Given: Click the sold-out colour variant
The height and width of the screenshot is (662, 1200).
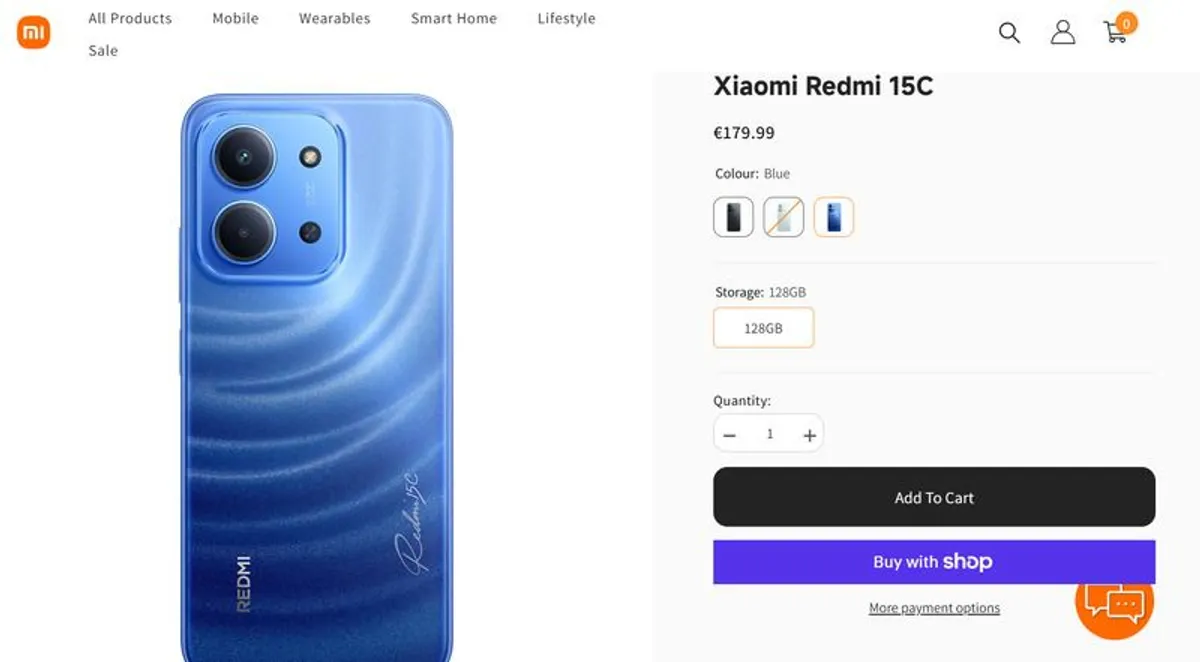Looking at the screenshot, I should (x=783, y=216).
